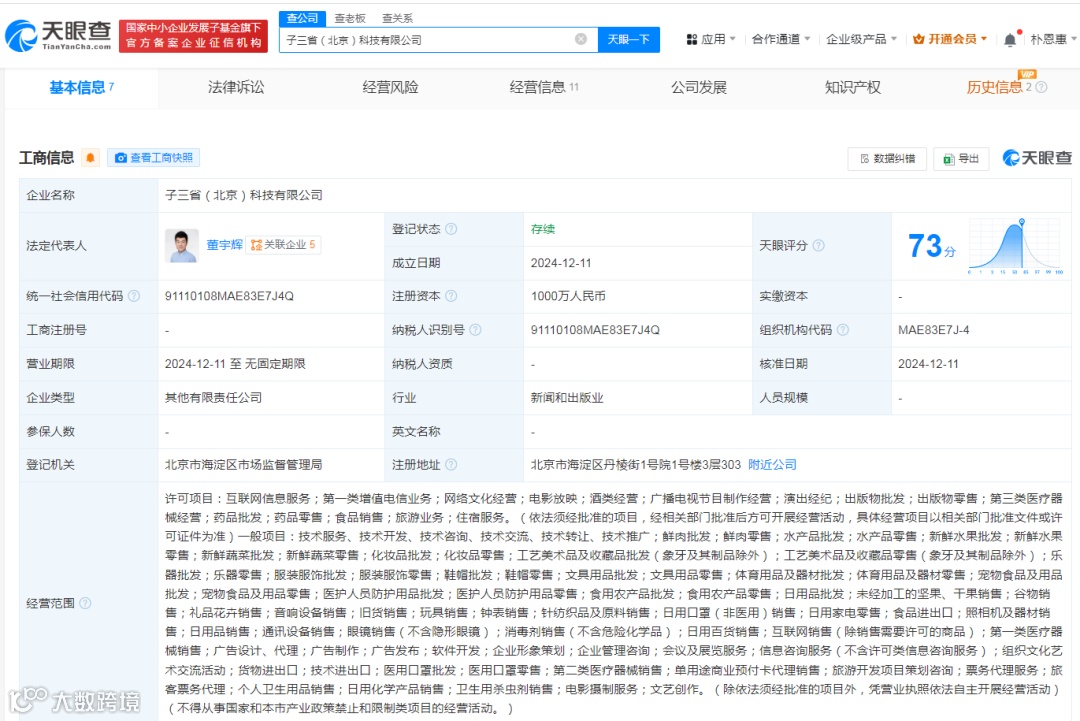Switch to 经营信息 tab
Screen dimensions: 1080x721
(543, 87)
